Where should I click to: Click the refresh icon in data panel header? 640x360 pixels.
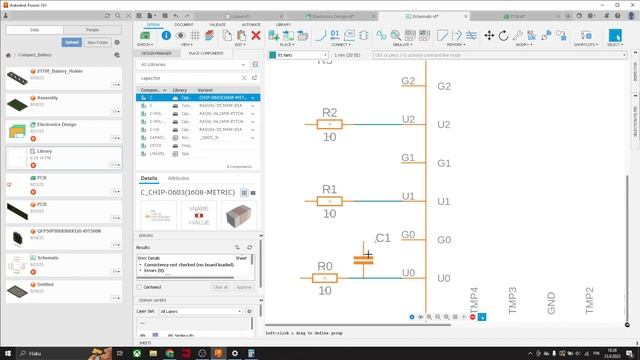(107, 16)
